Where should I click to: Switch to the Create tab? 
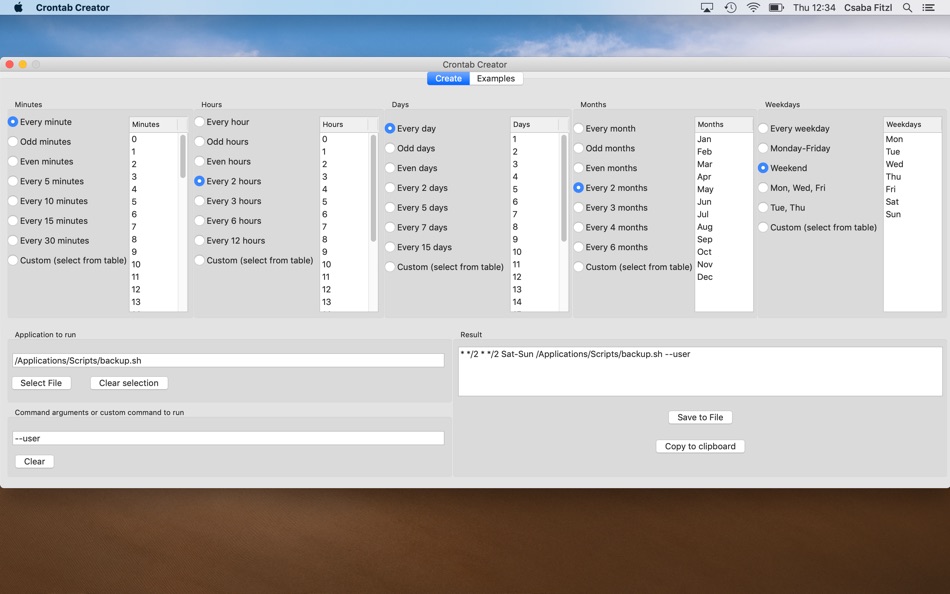coord(448,78)
